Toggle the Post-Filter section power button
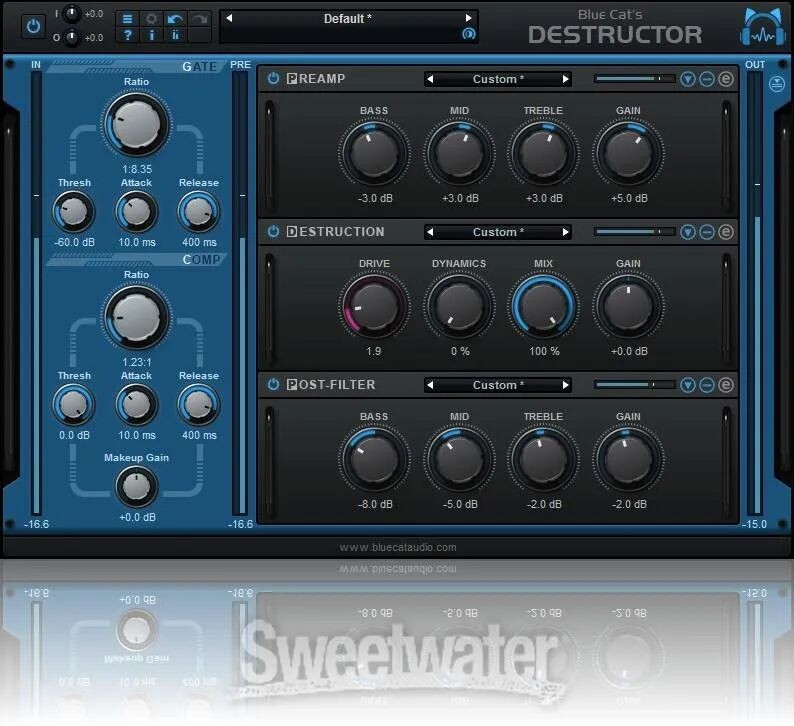 pyautogui.click(x=273, y=384)
